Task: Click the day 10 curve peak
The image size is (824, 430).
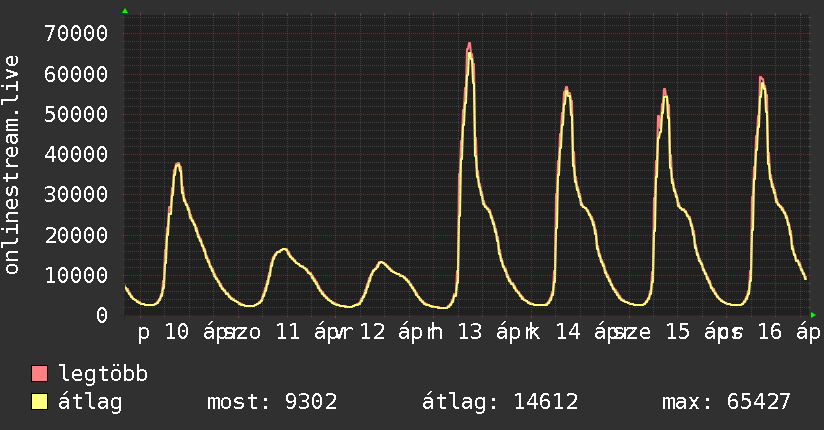Action: 178,165
